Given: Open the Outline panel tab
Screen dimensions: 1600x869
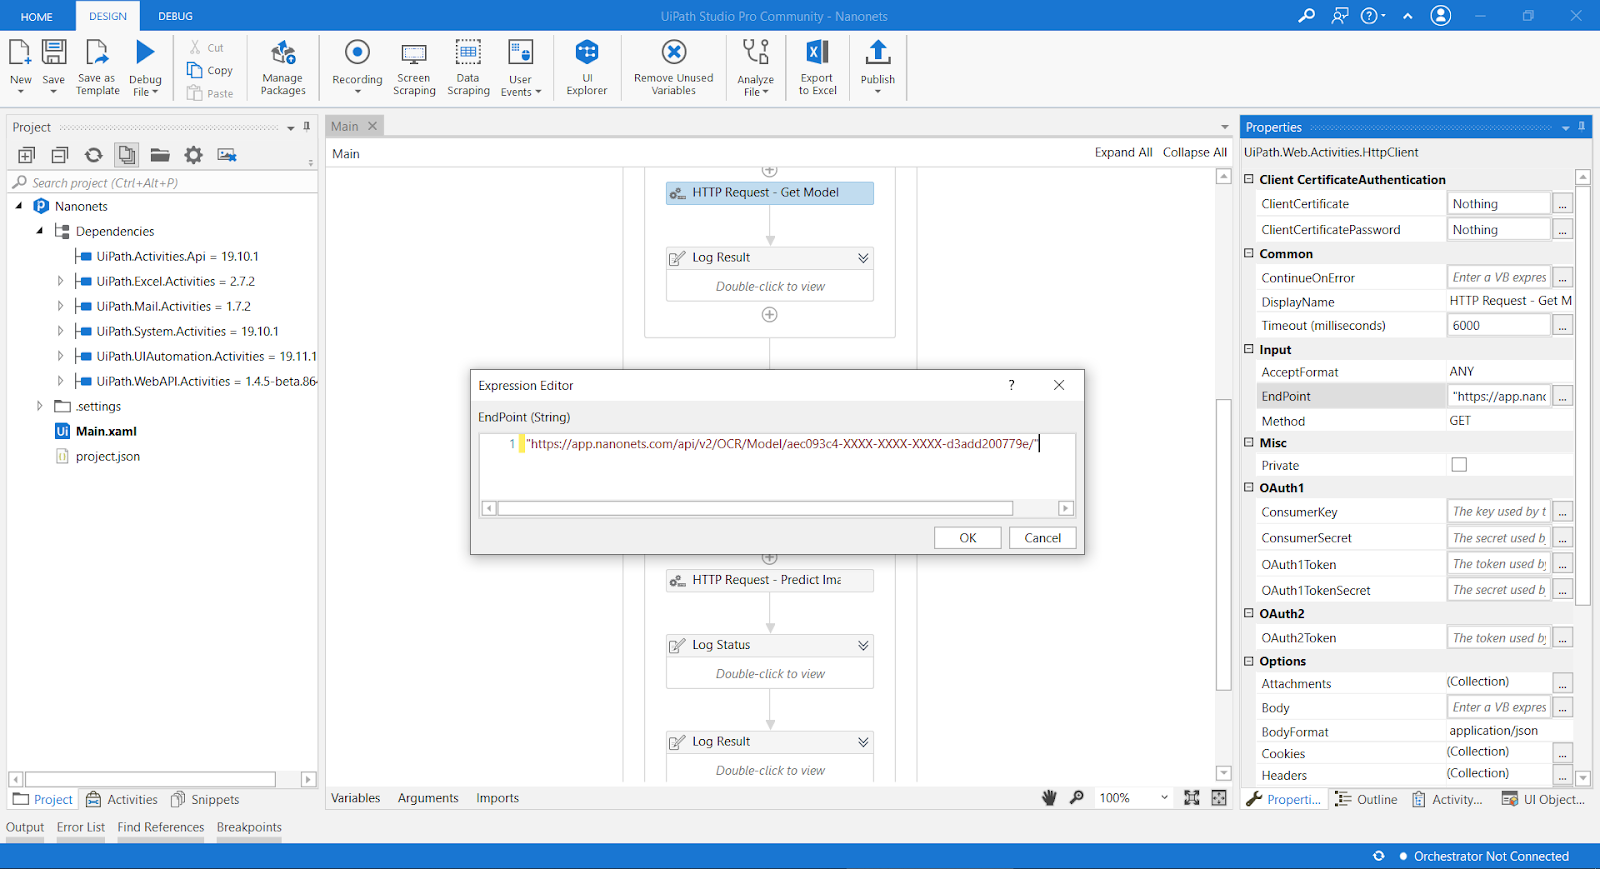Looking at the screenshot, I should (x=1366, y=800).
